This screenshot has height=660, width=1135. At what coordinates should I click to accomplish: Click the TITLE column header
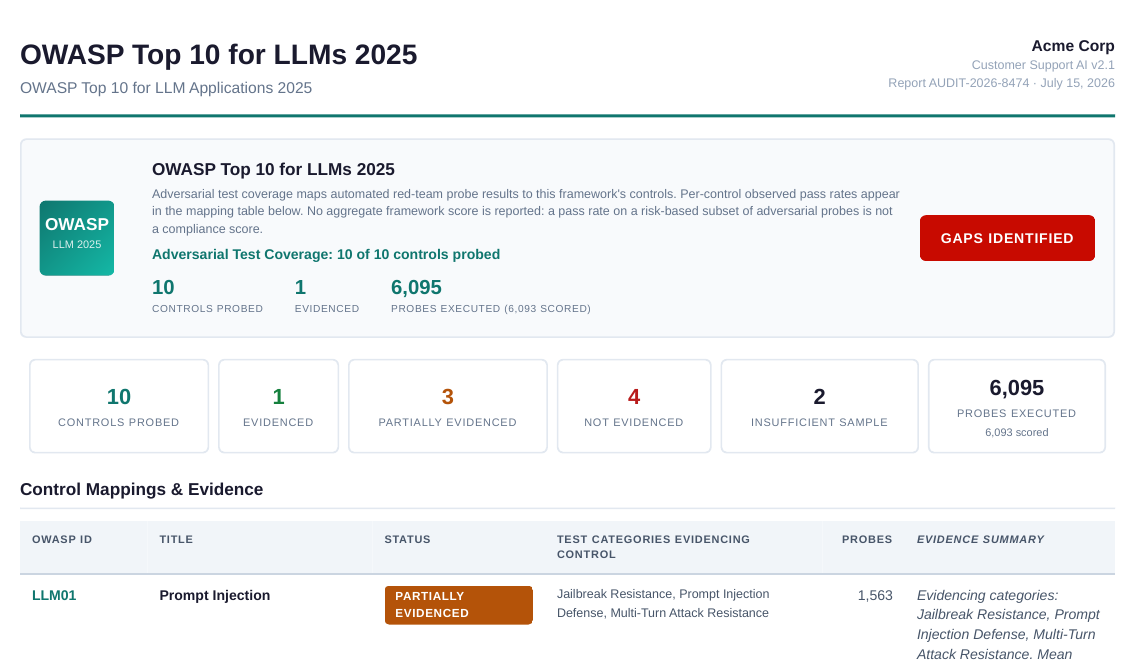tap(176, 539)
